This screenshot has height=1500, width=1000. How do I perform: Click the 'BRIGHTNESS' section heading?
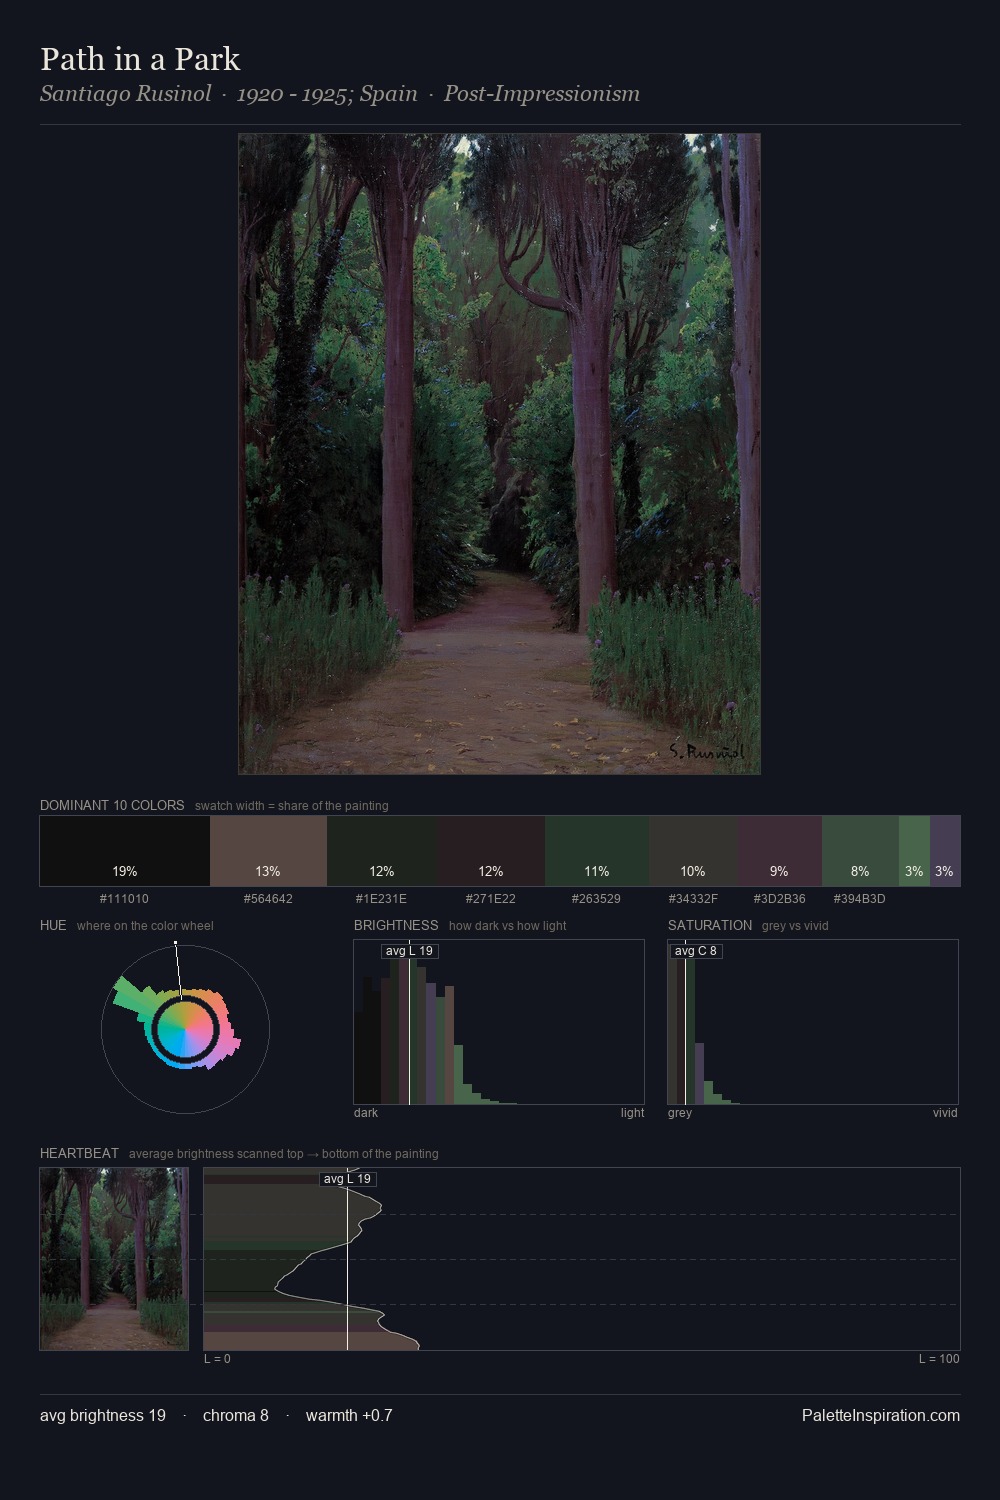396,925
